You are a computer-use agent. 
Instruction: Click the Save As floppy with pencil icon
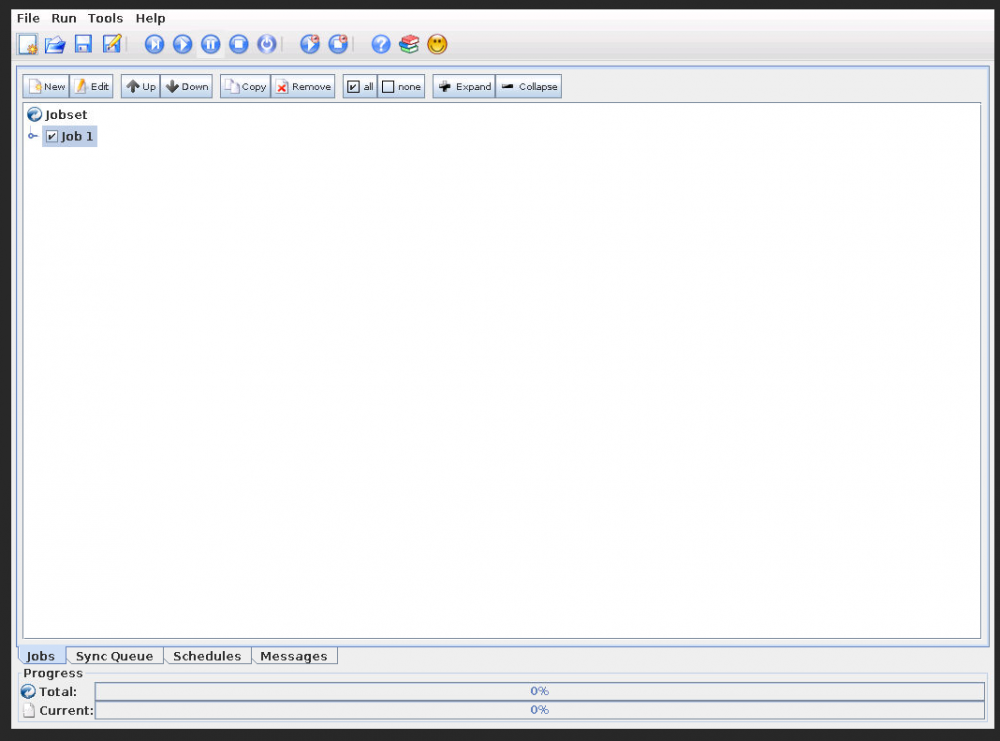(x=112, y=44)
